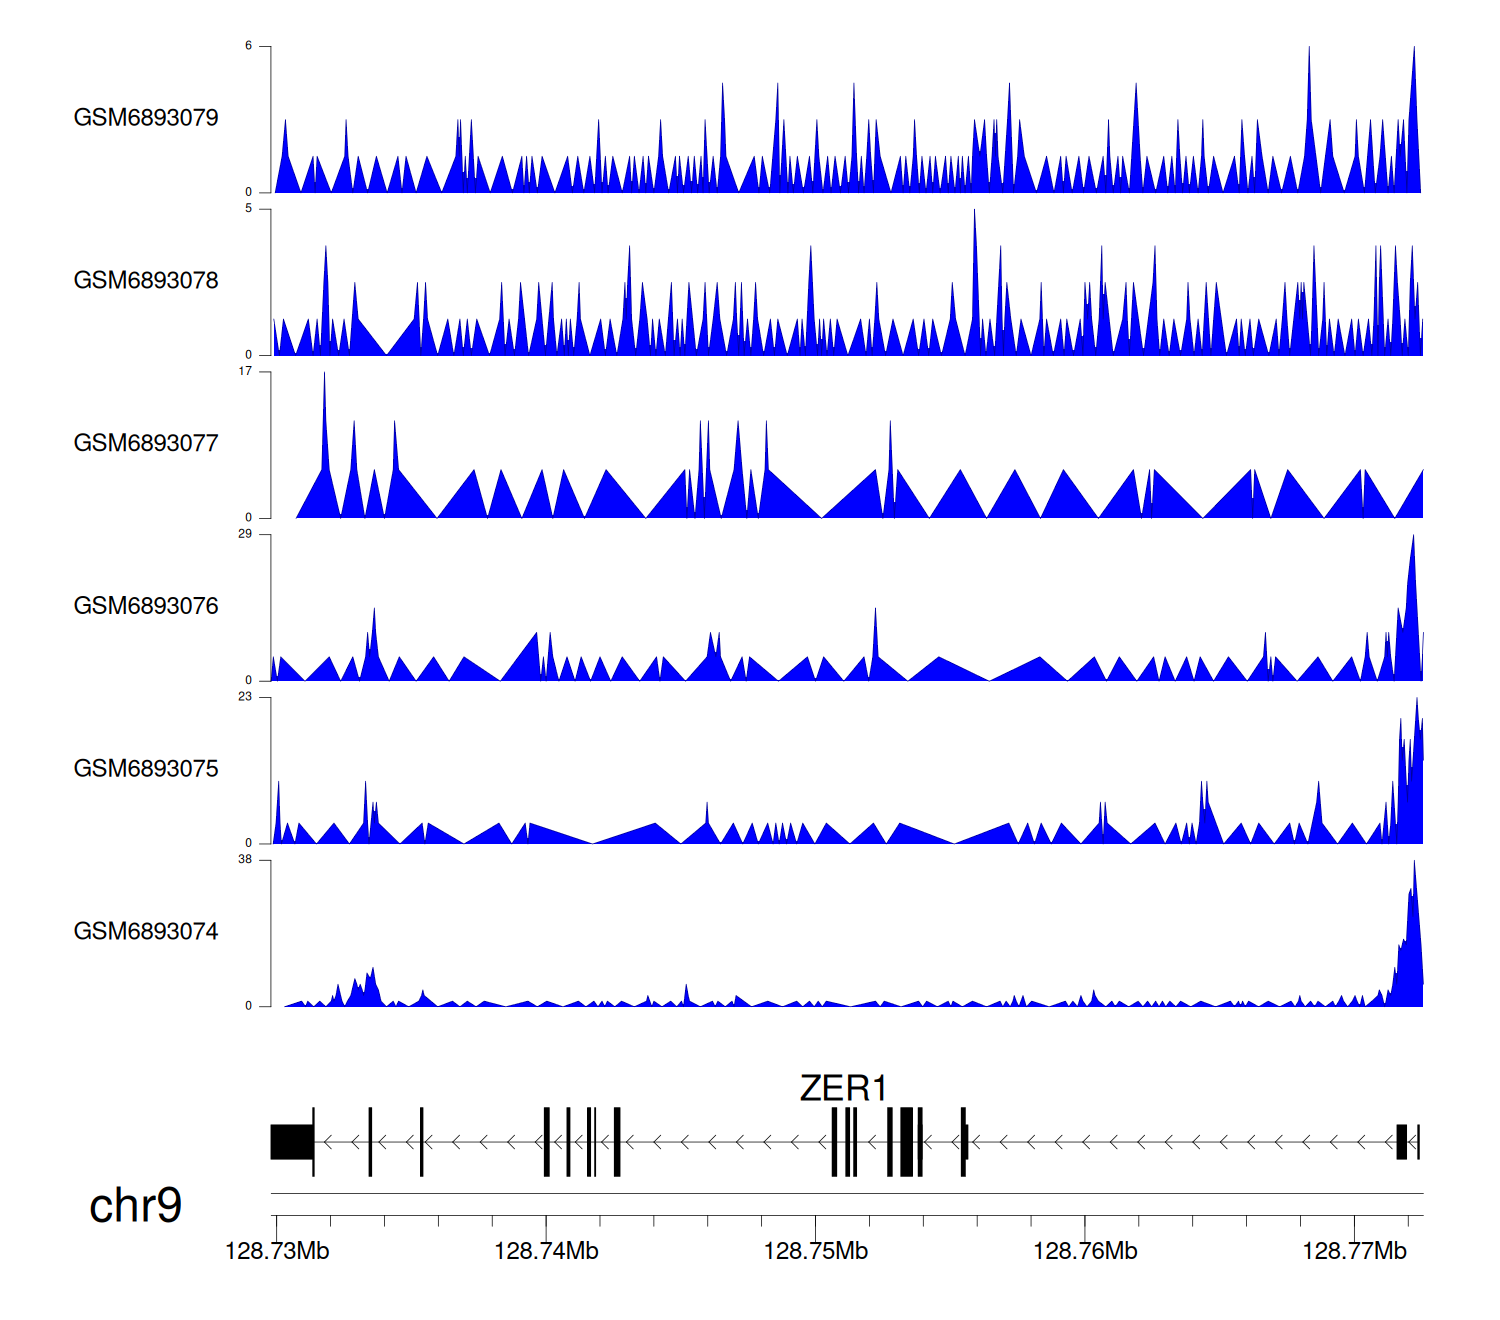1500x1320 pixels.
Task: Click the GSM6893079 track label
Action: pos(146,118)
